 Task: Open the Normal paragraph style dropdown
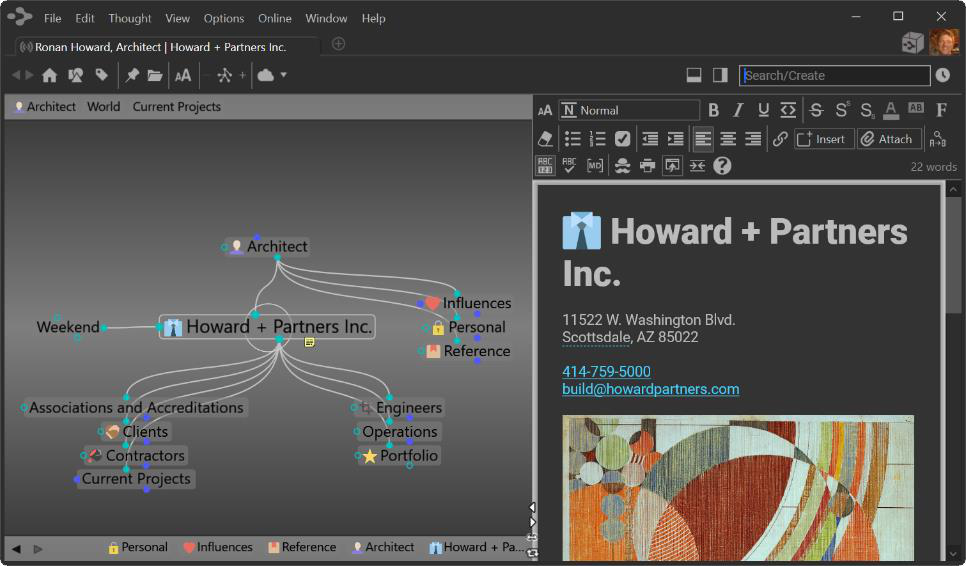[628, 110]
